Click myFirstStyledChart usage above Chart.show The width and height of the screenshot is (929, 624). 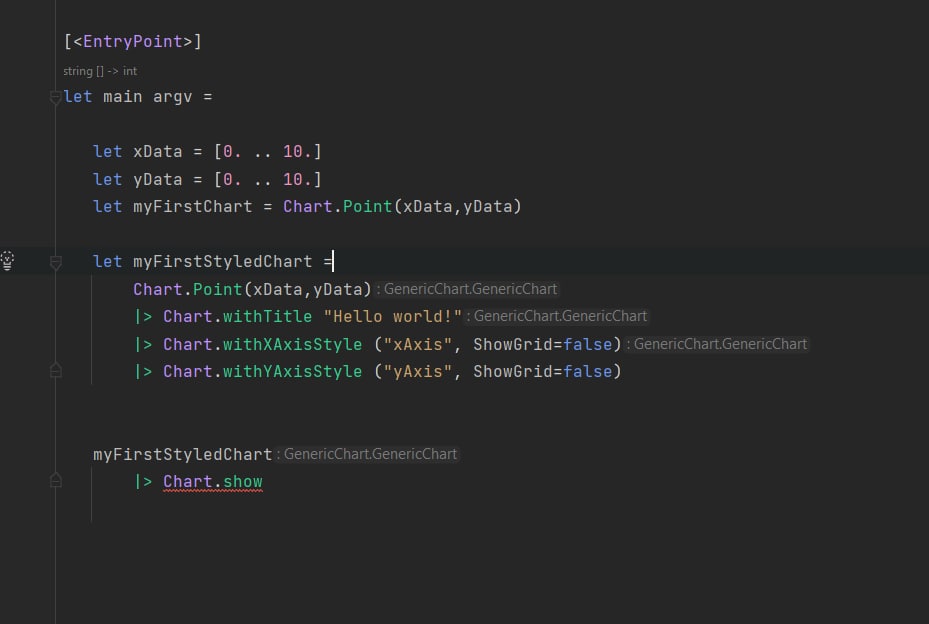[x=182, y=455]
